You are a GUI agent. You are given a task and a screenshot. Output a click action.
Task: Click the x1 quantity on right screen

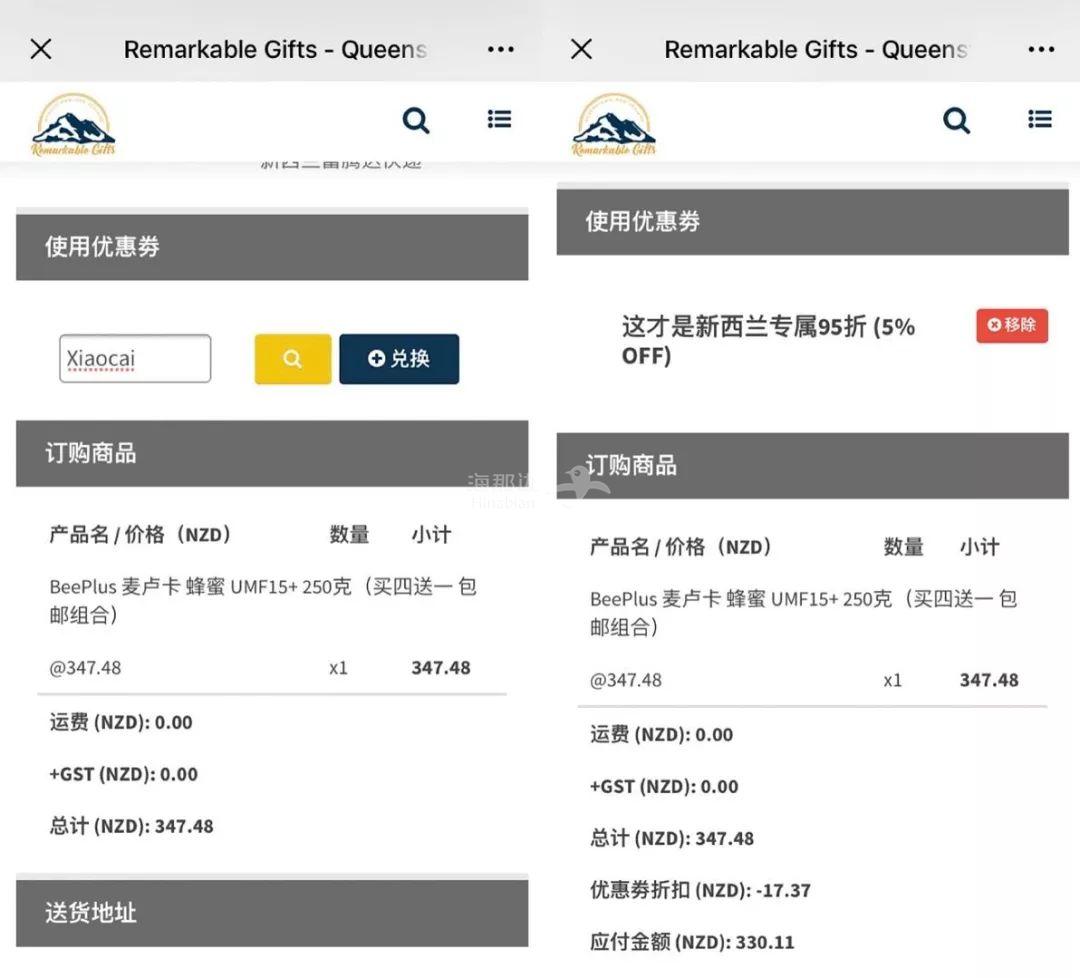(892, 680)
